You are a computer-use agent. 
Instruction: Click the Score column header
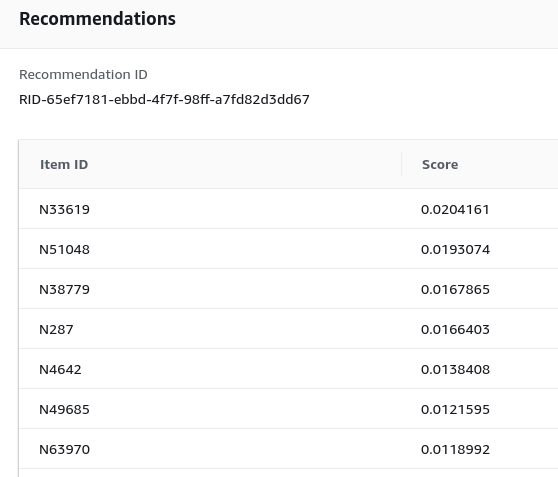pyautogui.click(x=440, y=164)
